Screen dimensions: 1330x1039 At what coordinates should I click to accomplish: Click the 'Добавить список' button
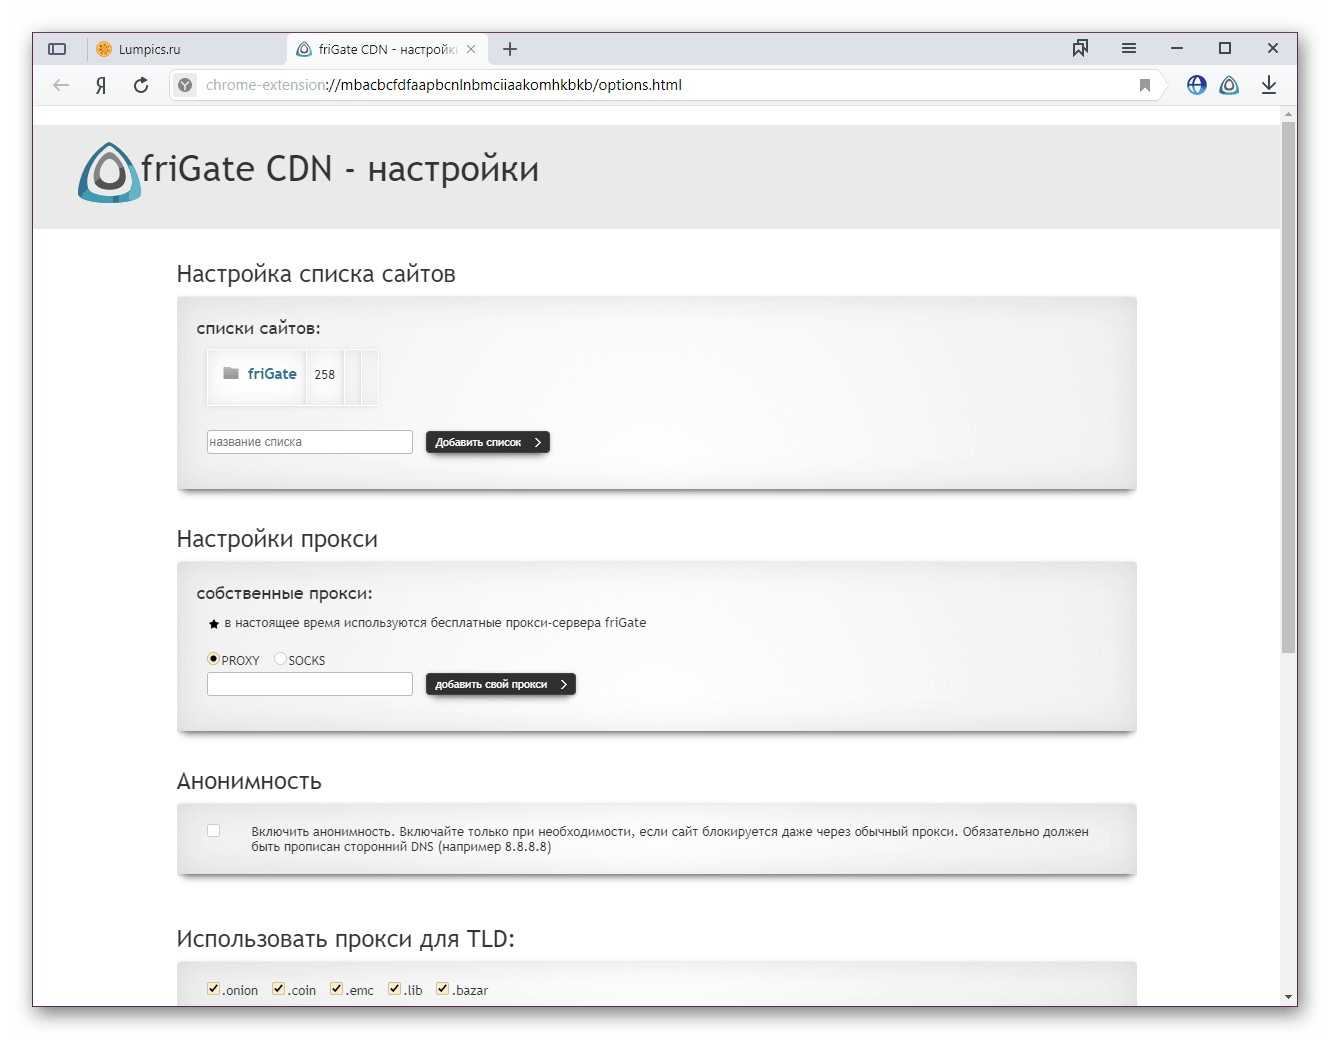(x=488, y=442)
